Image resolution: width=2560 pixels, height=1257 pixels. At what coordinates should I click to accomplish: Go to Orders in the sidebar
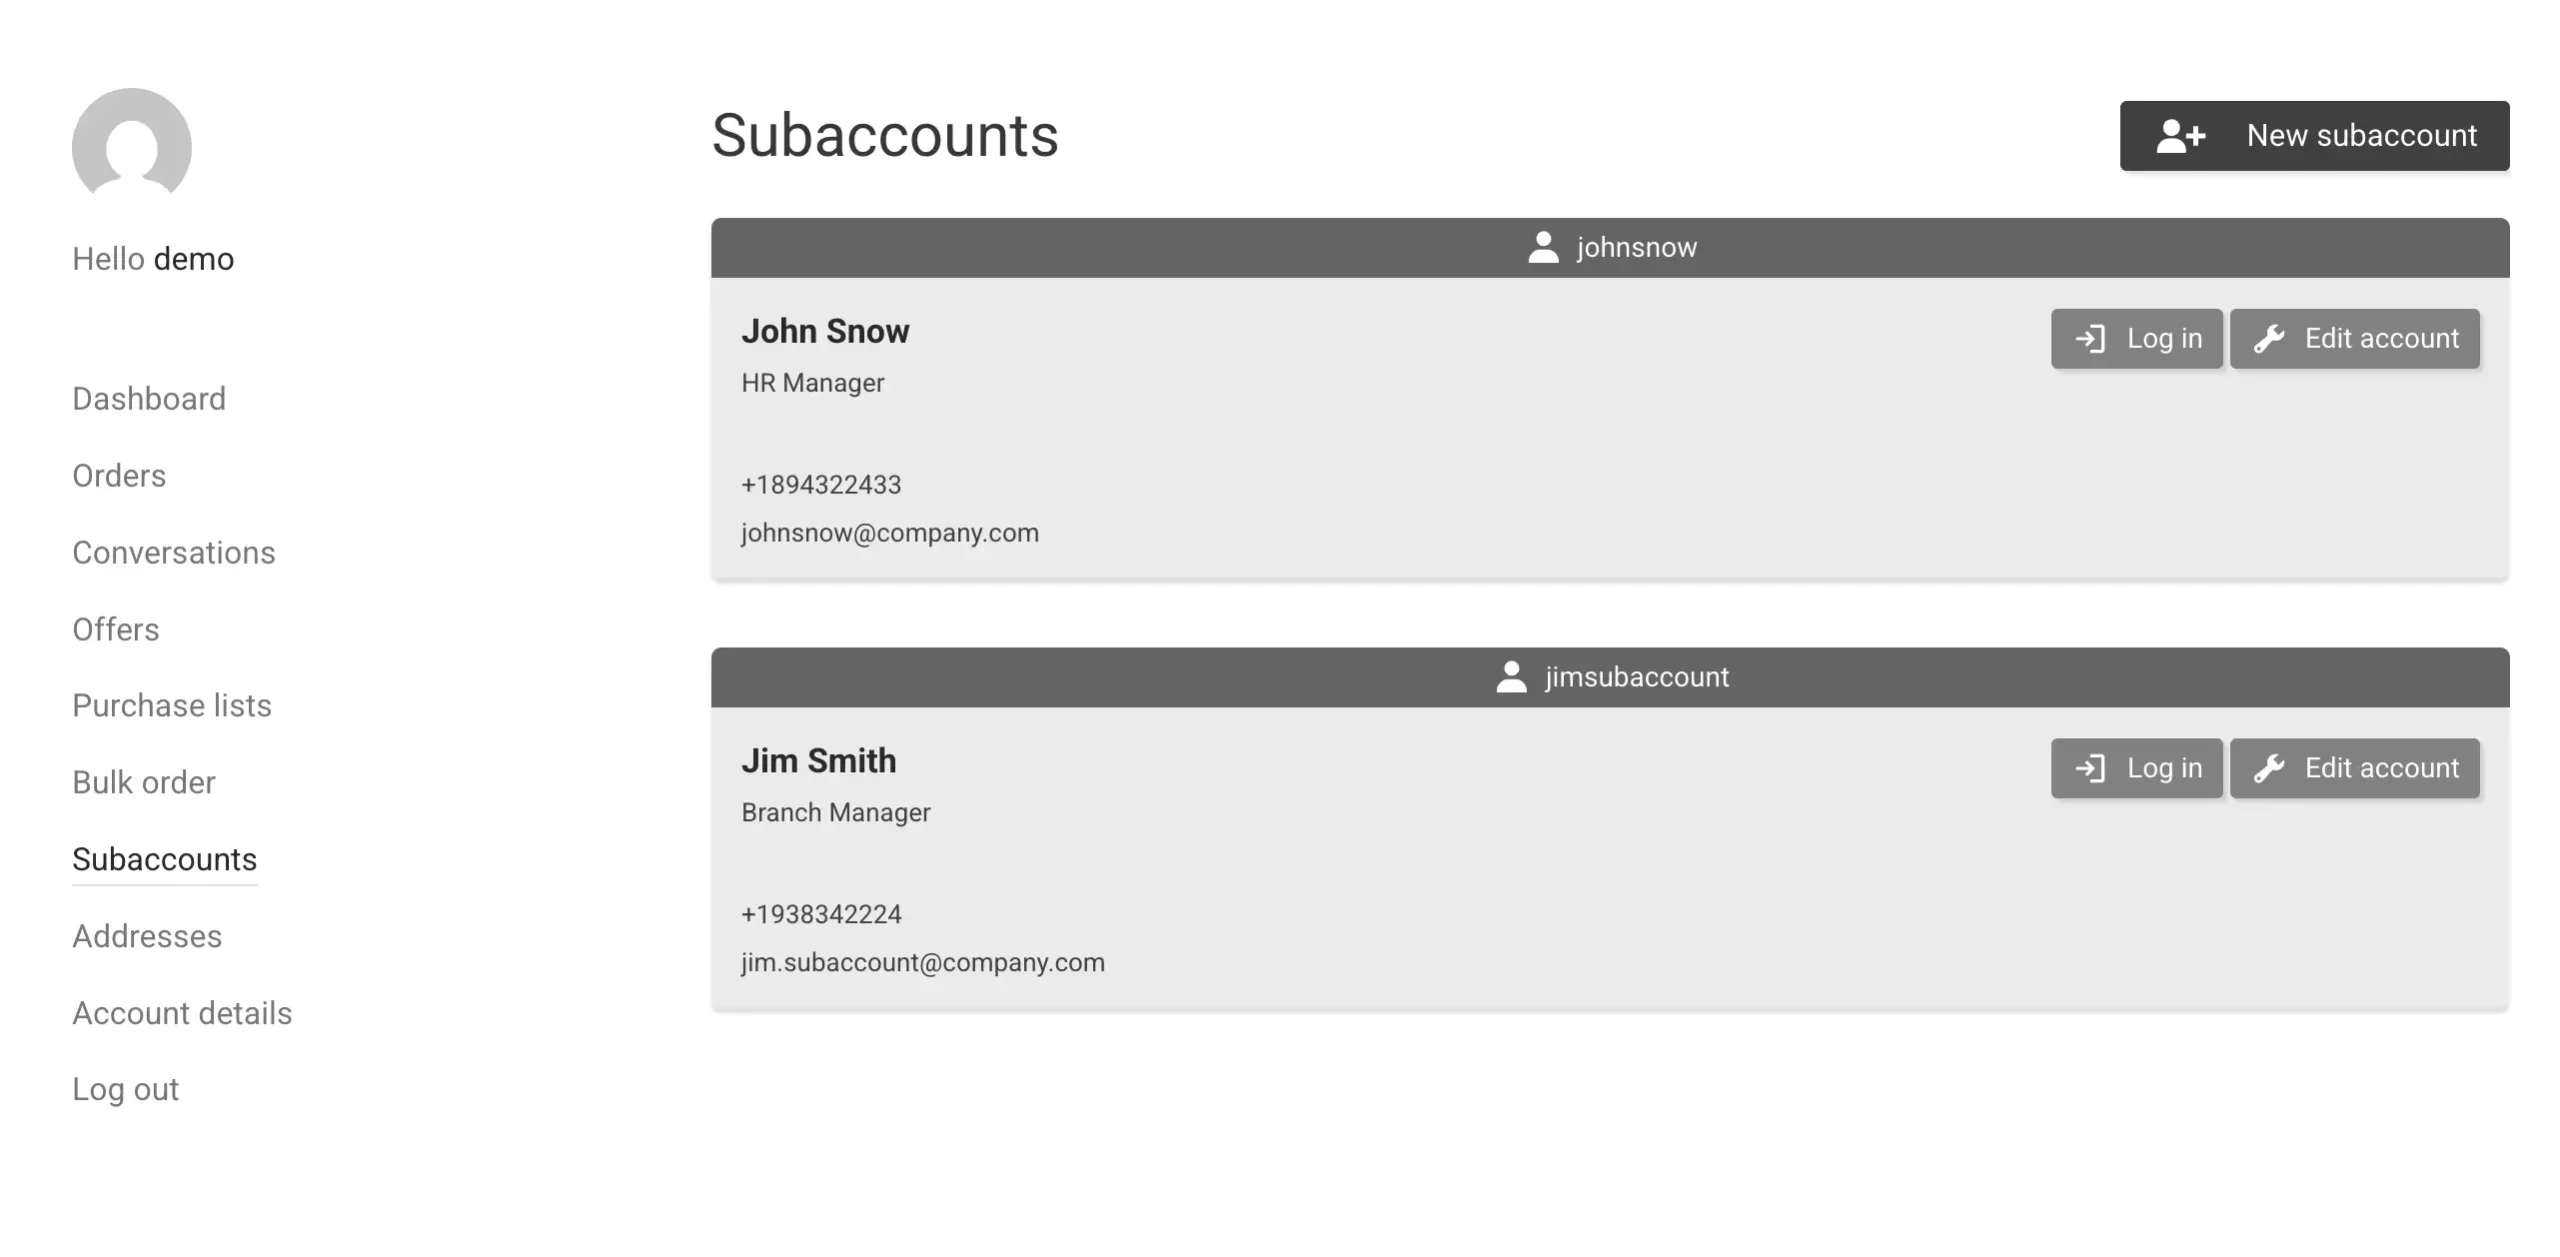click(119, 476)
